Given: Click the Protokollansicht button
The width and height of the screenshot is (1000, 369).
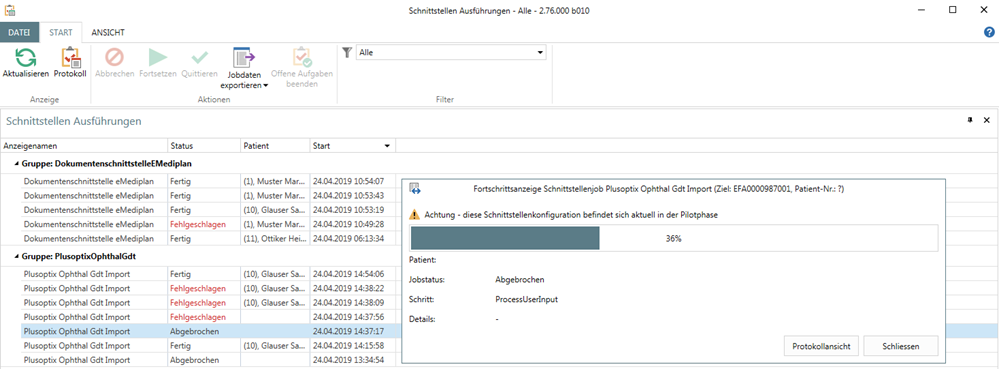Looking at the screenshot, I should (821, 346).
